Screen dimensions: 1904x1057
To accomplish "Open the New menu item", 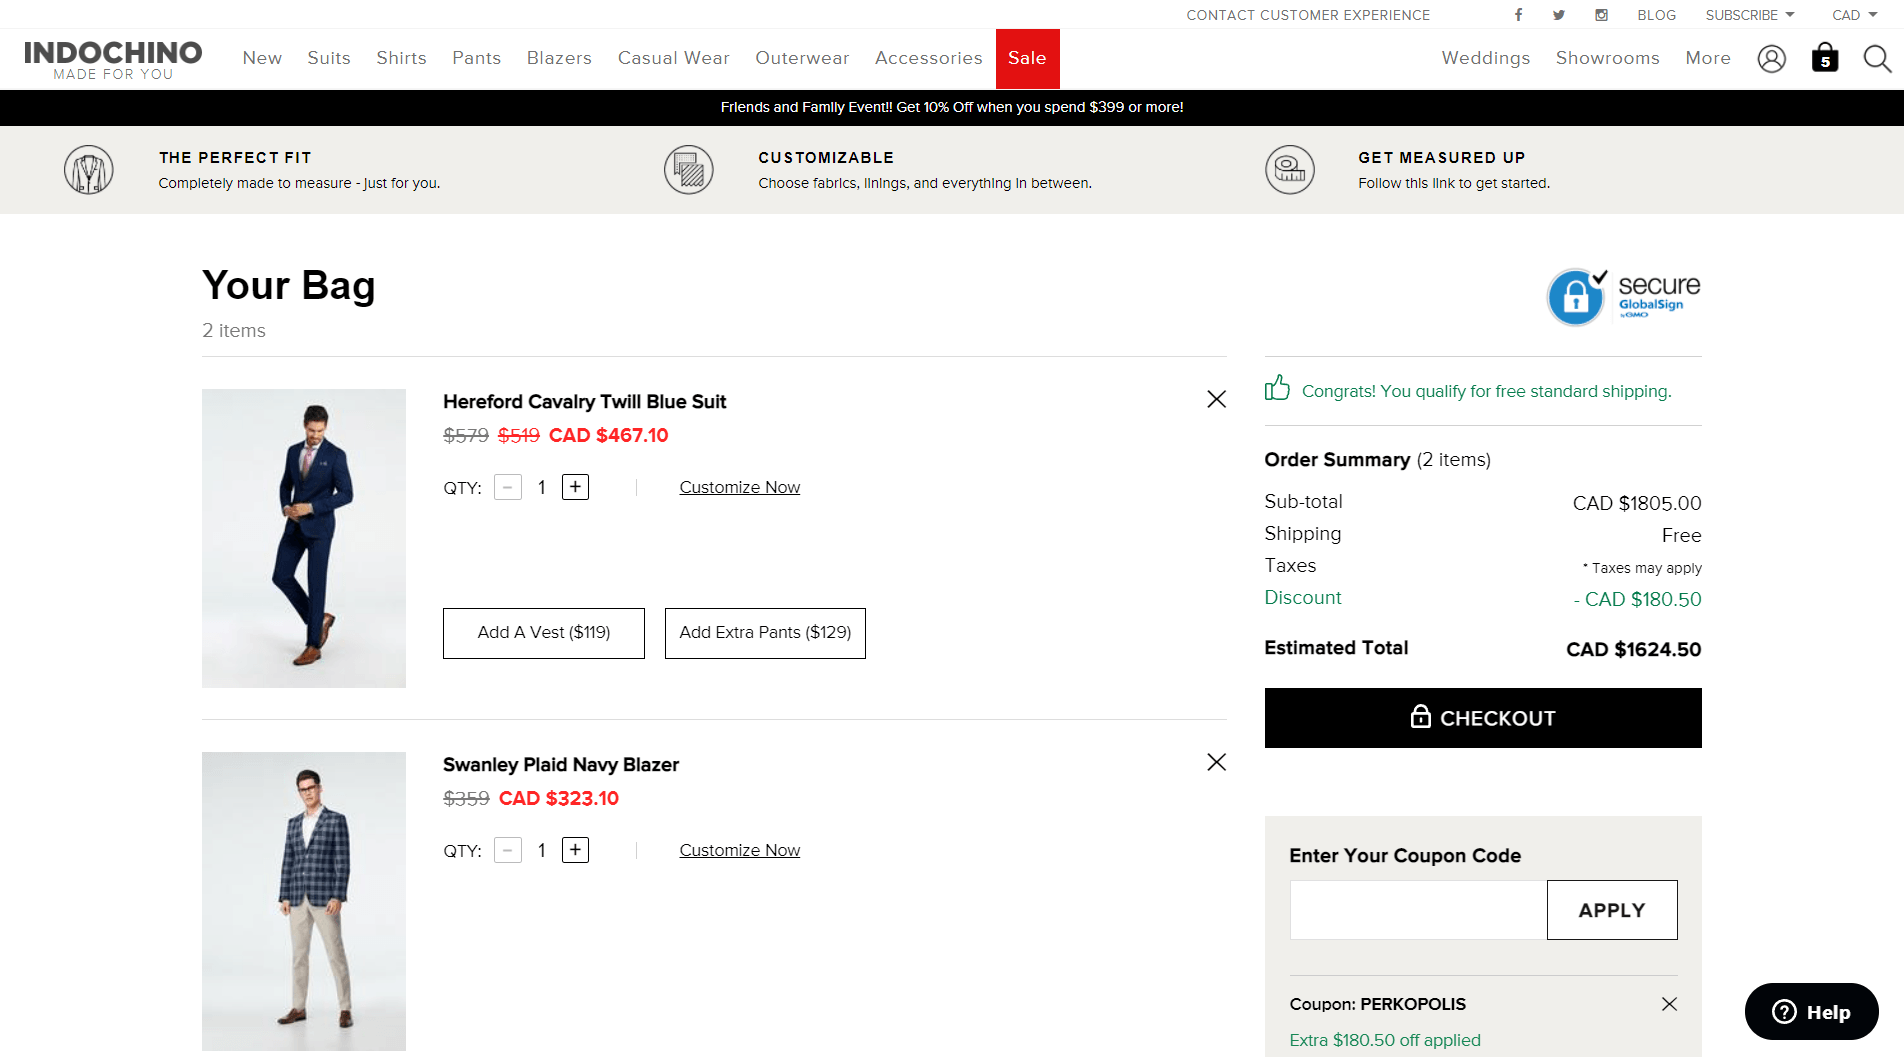I will (262, 58).
